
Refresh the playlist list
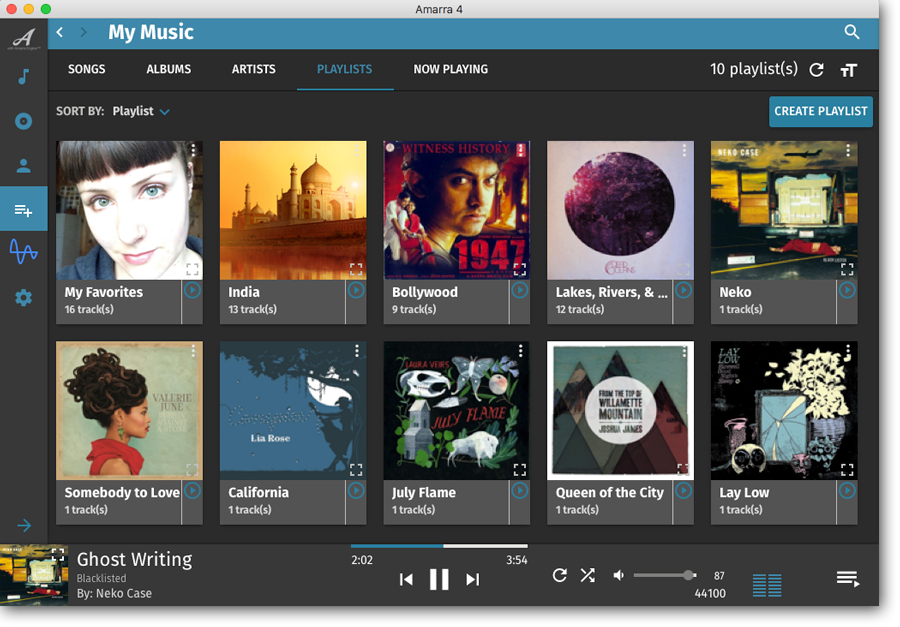pos(816,70)
